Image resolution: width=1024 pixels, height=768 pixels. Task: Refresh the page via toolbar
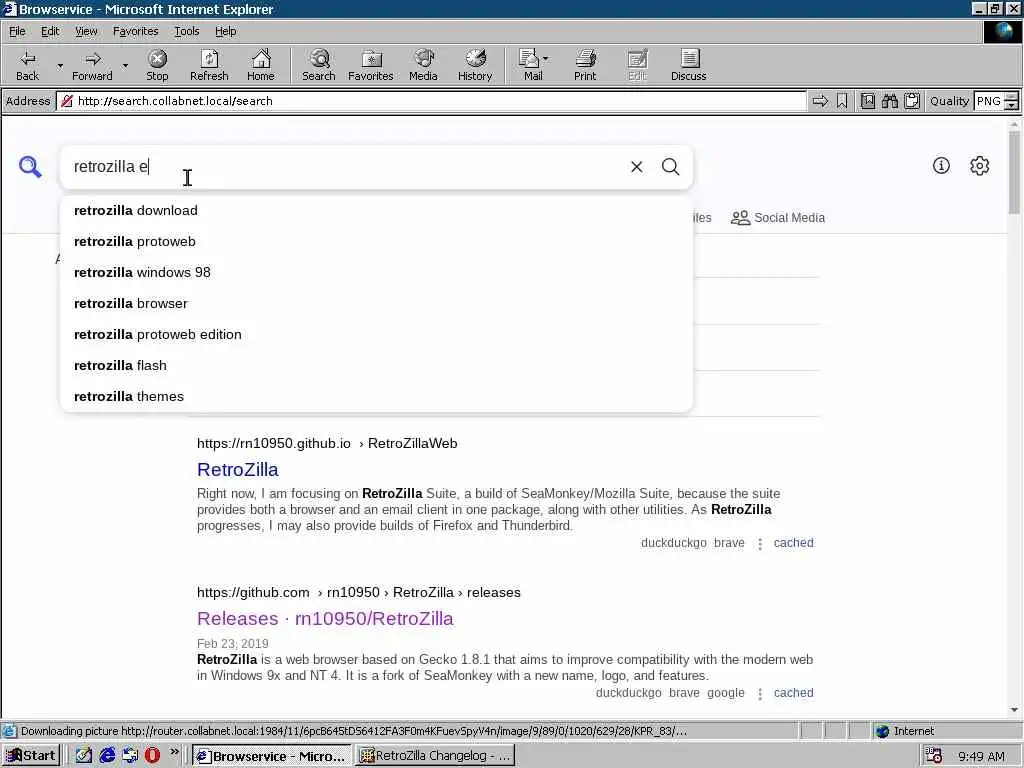pos(209,65)
